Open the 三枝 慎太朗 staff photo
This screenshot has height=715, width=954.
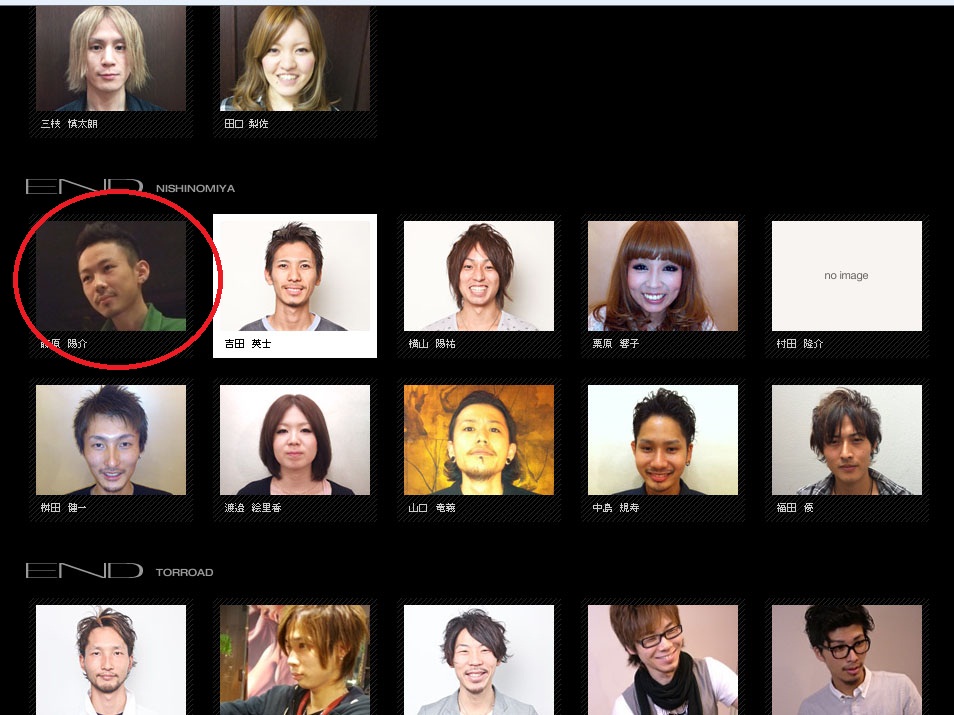[x=111, y=58]
